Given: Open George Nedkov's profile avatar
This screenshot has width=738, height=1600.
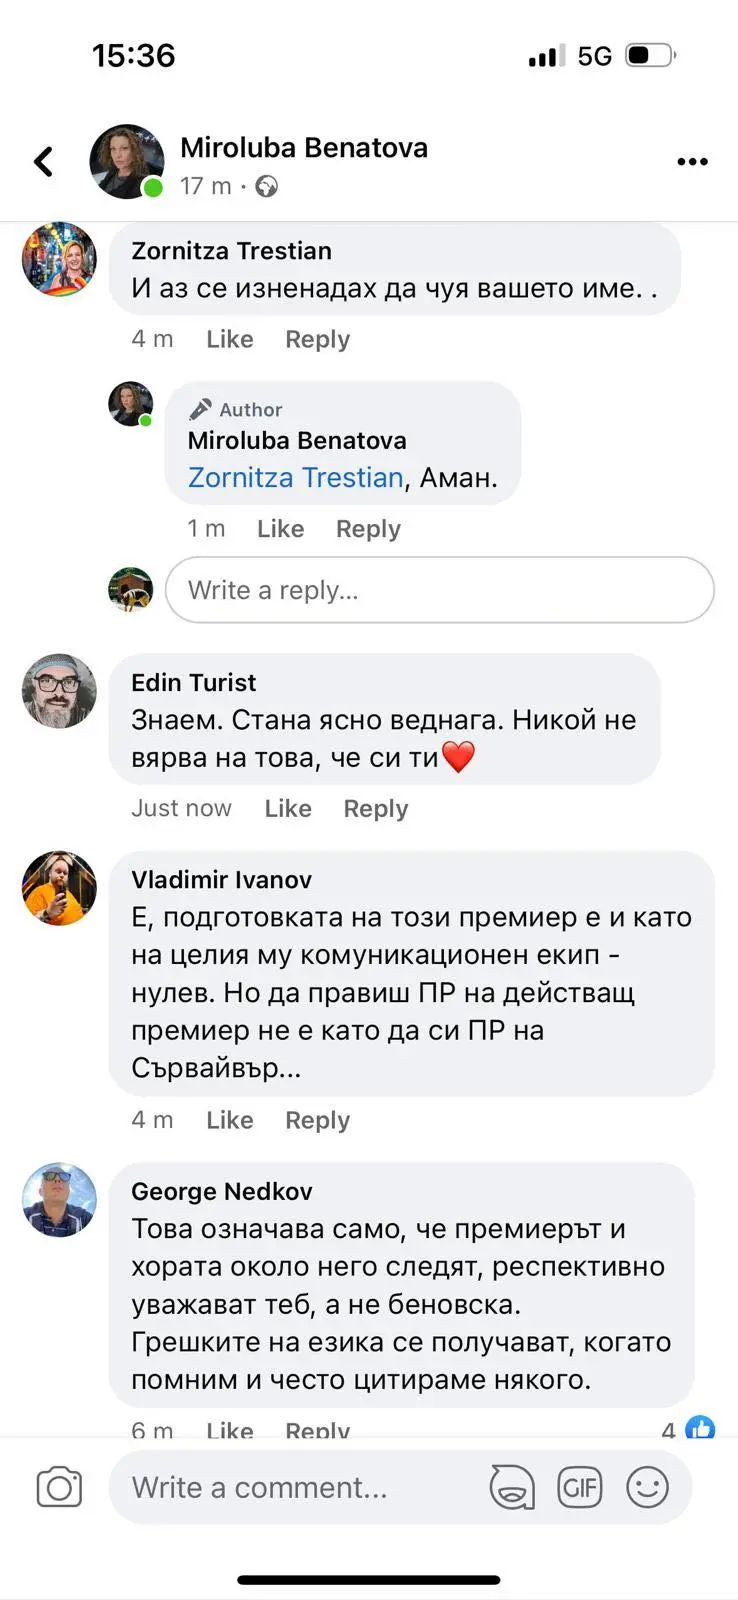Looking at the screenshot, I should (60, 1200).
